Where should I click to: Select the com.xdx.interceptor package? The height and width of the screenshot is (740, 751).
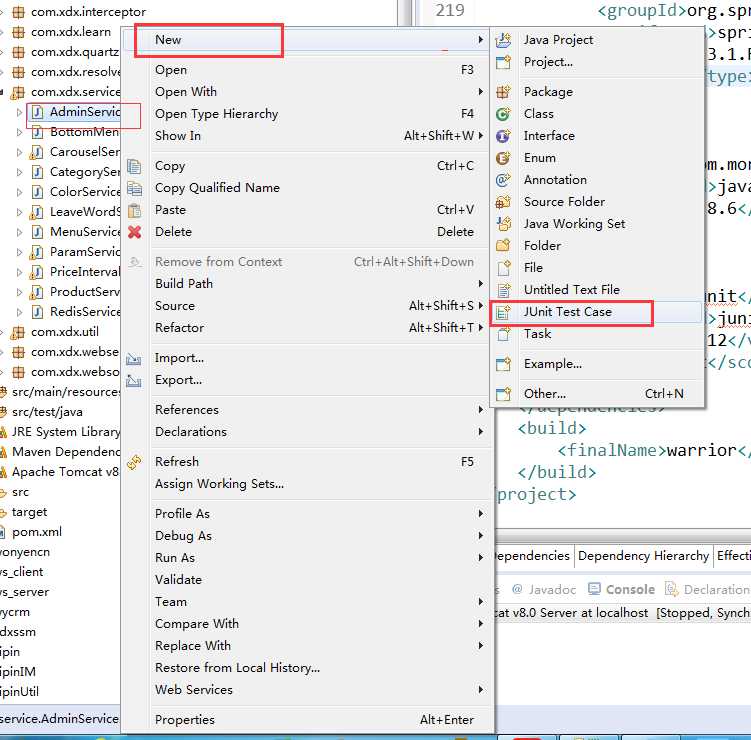88,12
